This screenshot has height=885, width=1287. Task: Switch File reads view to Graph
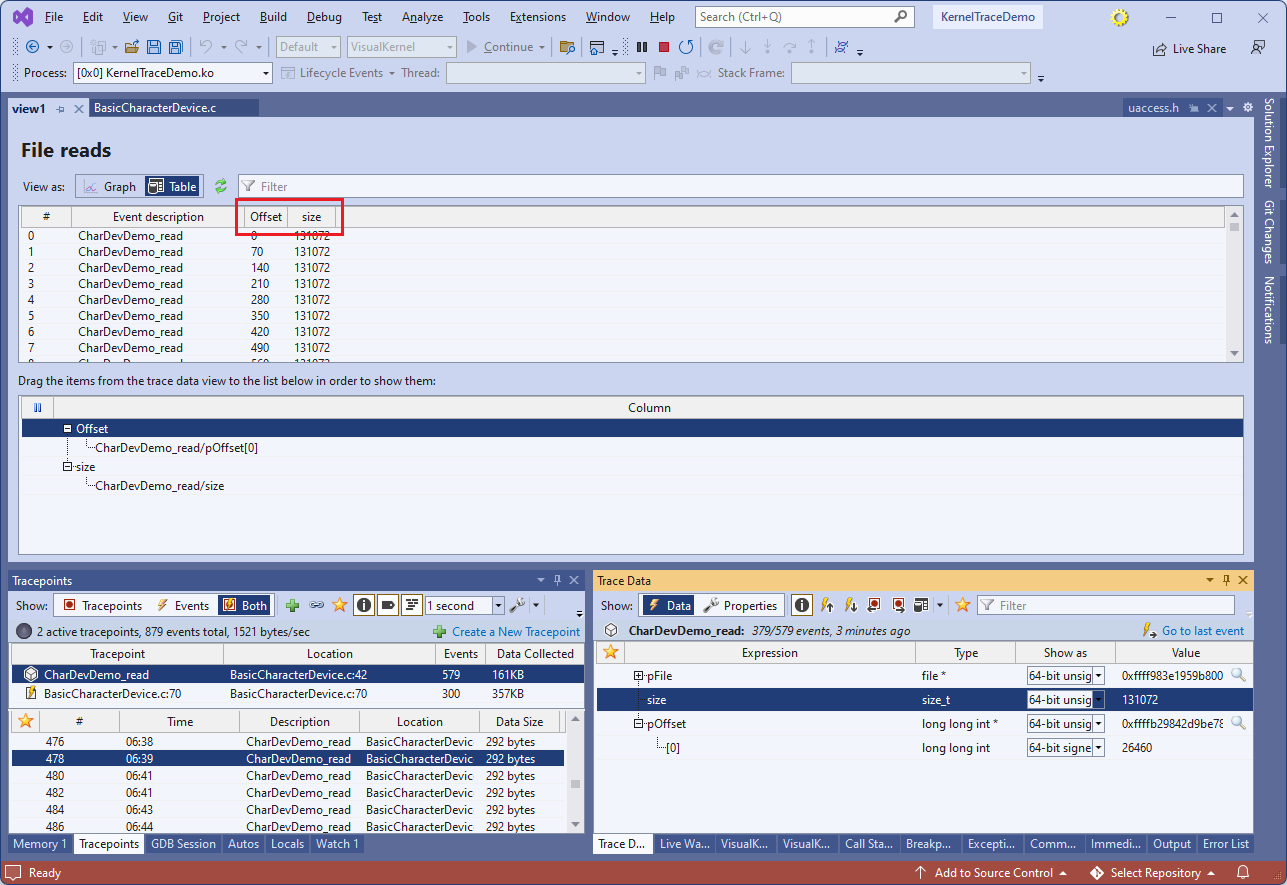[110, 186]
